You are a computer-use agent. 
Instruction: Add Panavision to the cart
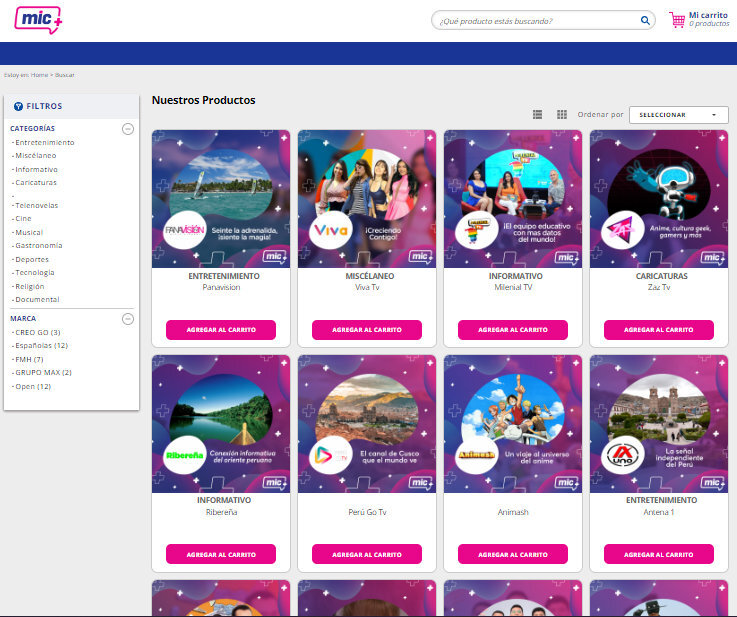tap(221, 330)
